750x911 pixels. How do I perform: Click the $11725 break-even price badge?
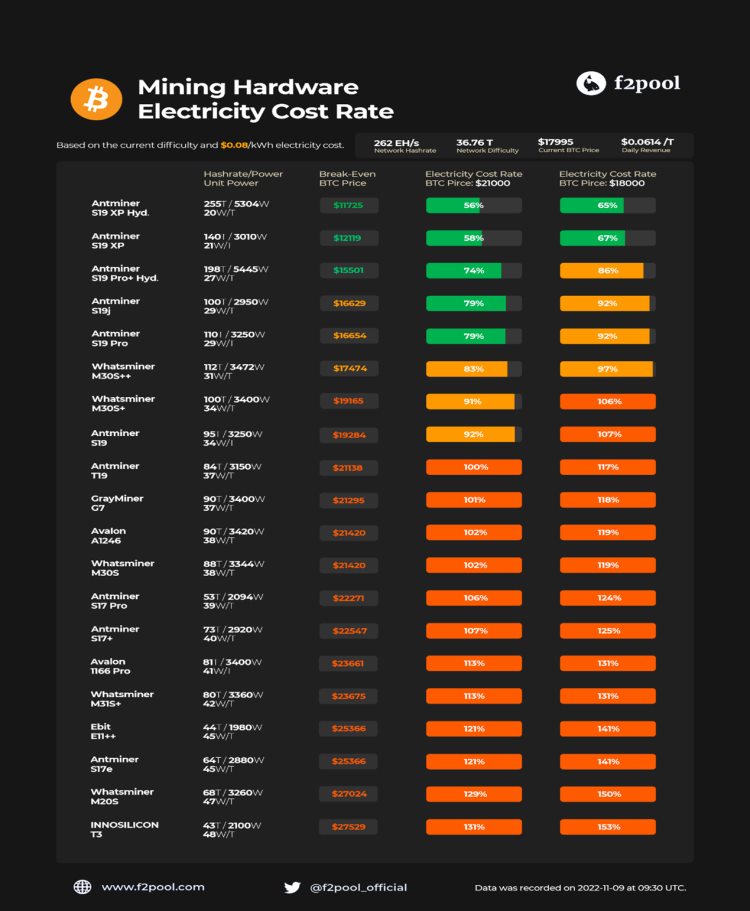(x=349, y=205)
